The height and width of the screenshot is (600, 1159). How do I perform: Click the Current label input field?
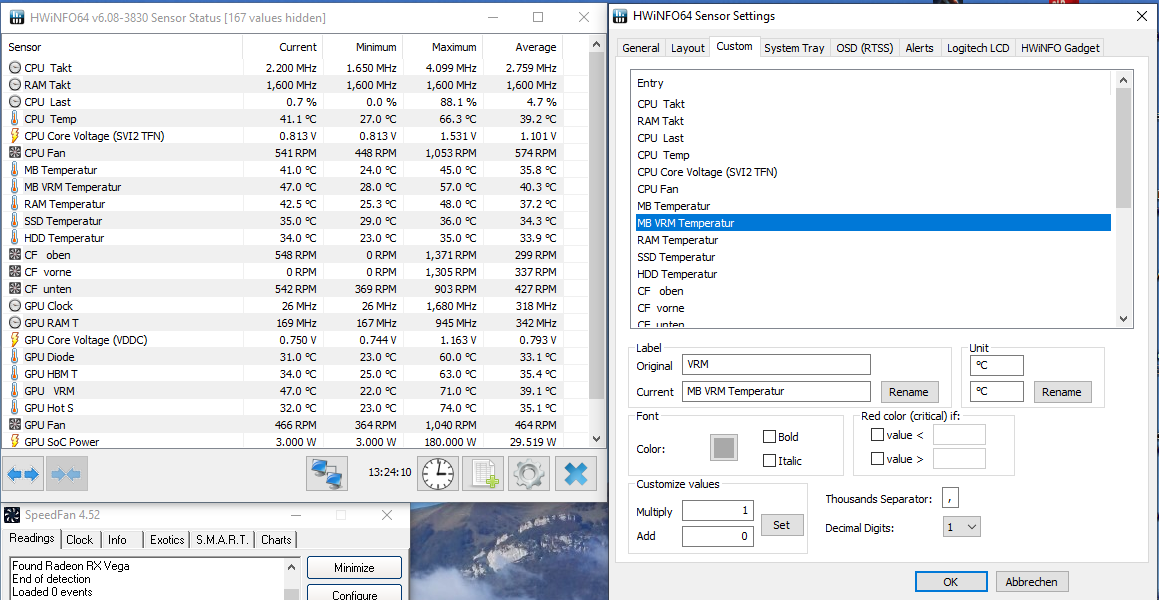(x=776, y=392)
